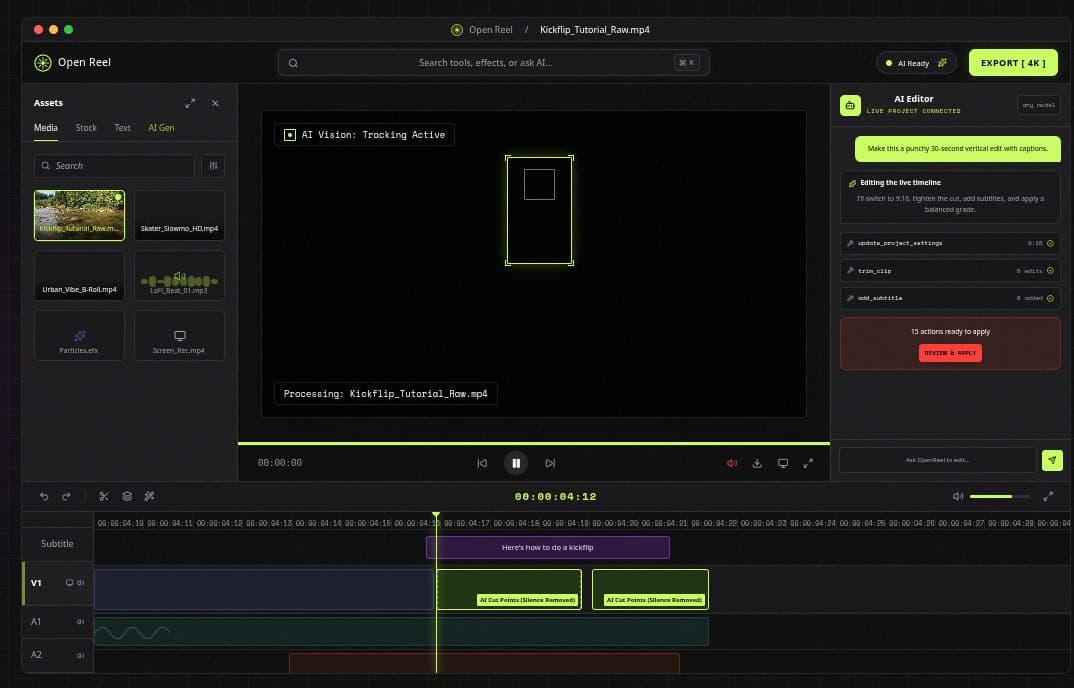Viewport: 1074px width, 688px height.
Task: Click the AI Editor robot icon
Action: tap(850, 105)
